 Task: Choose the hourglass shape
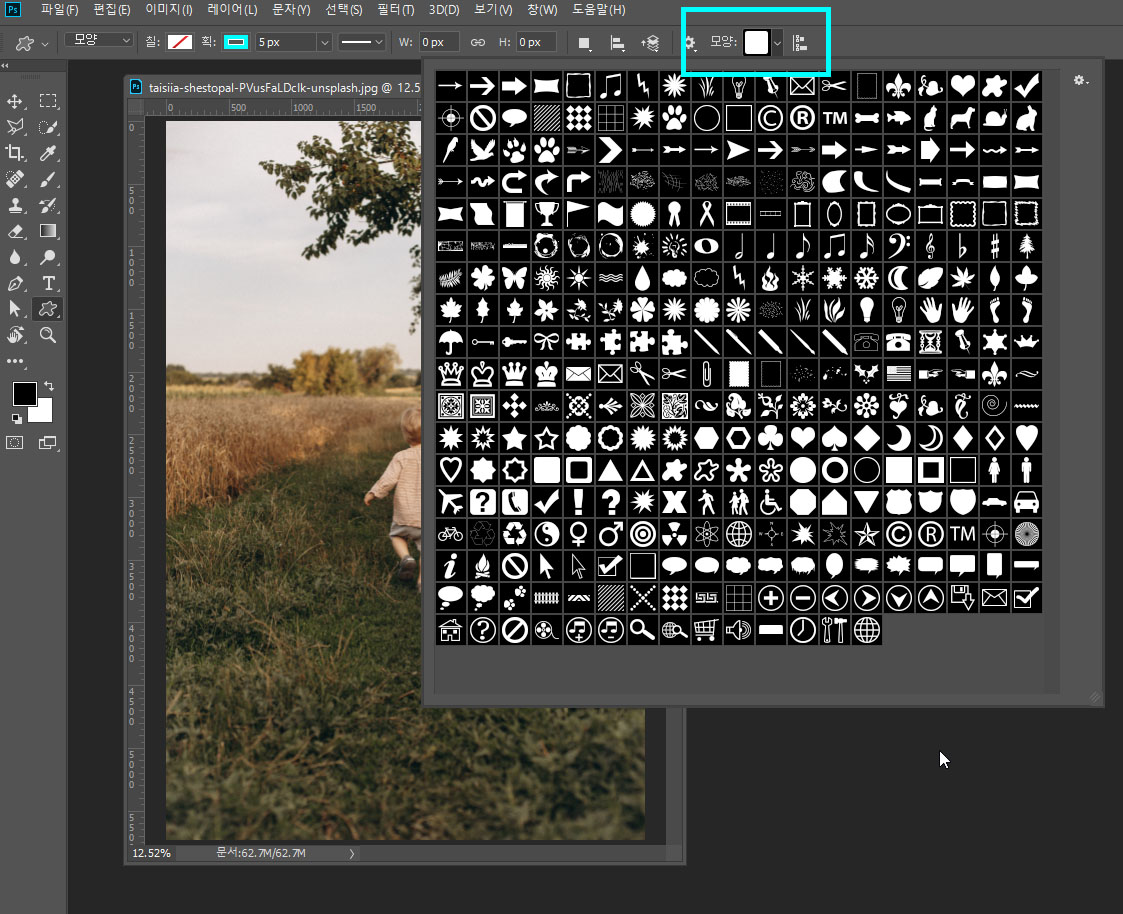[x=930, y=342]
